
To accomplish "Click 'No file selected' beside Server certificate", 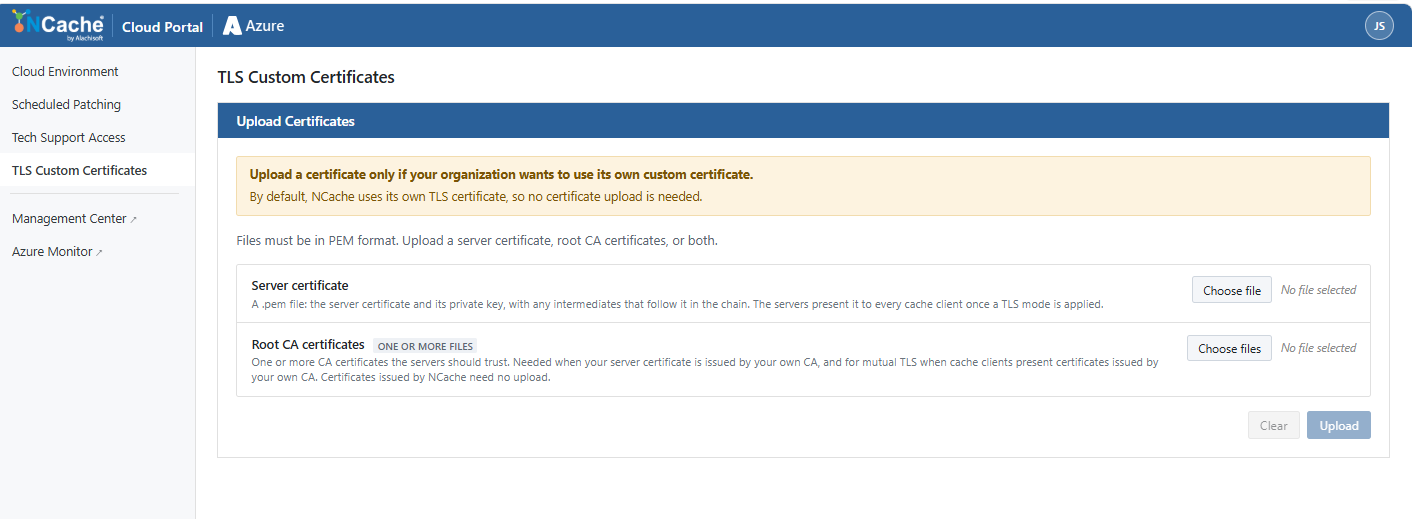I will 1318,290.
